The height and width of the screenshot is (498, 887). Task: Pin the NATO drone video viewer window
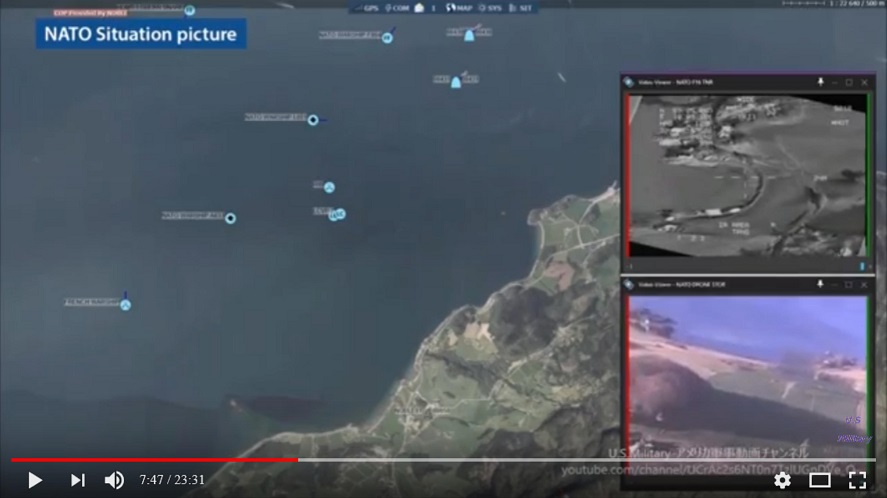(820, 285)
